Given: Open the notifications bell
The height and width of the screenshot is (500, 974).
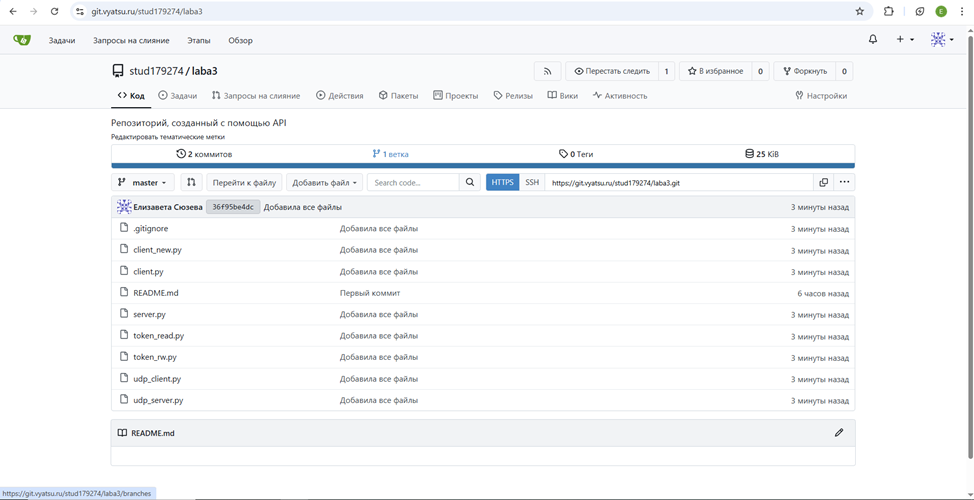Looking at the screenshot, I should pyautogui.click(x=872, y=40).
